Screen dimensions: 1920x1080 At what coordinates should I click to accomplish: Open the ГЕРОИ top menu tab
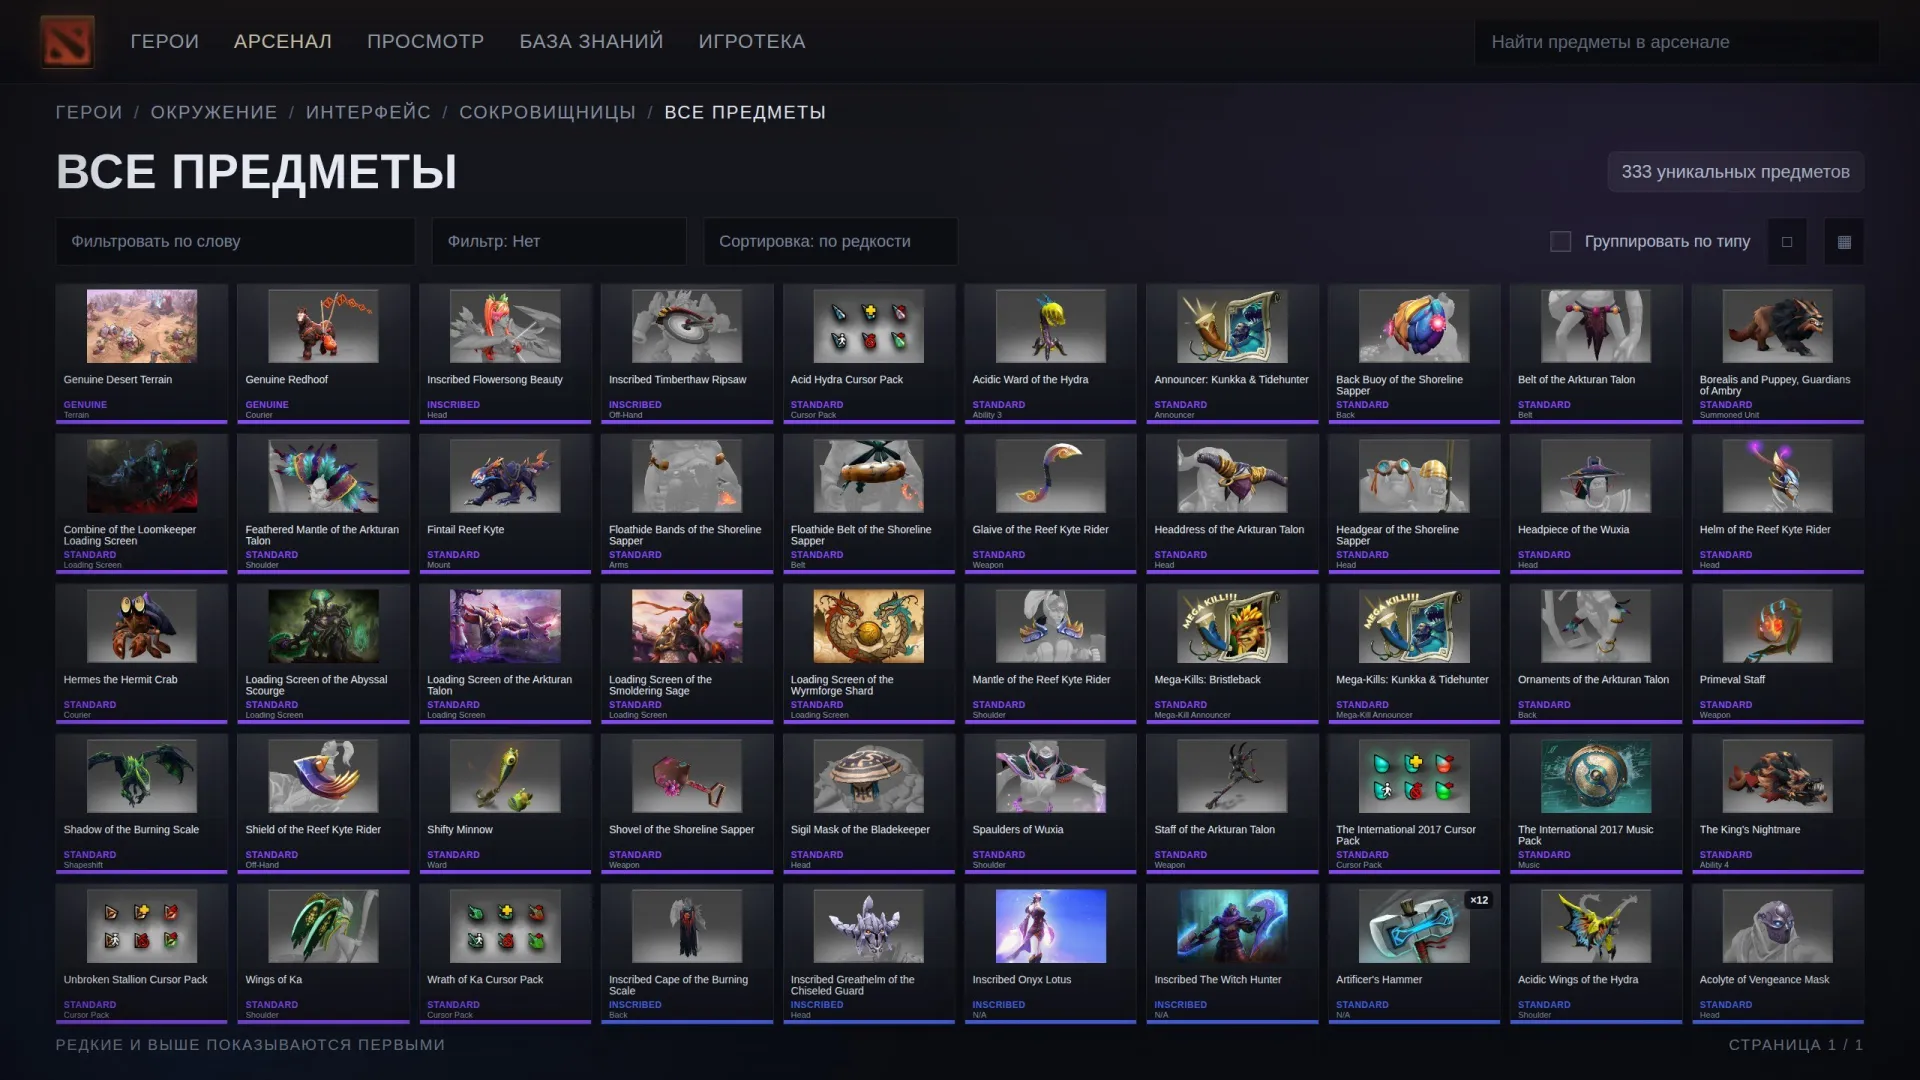coord(164,41)
